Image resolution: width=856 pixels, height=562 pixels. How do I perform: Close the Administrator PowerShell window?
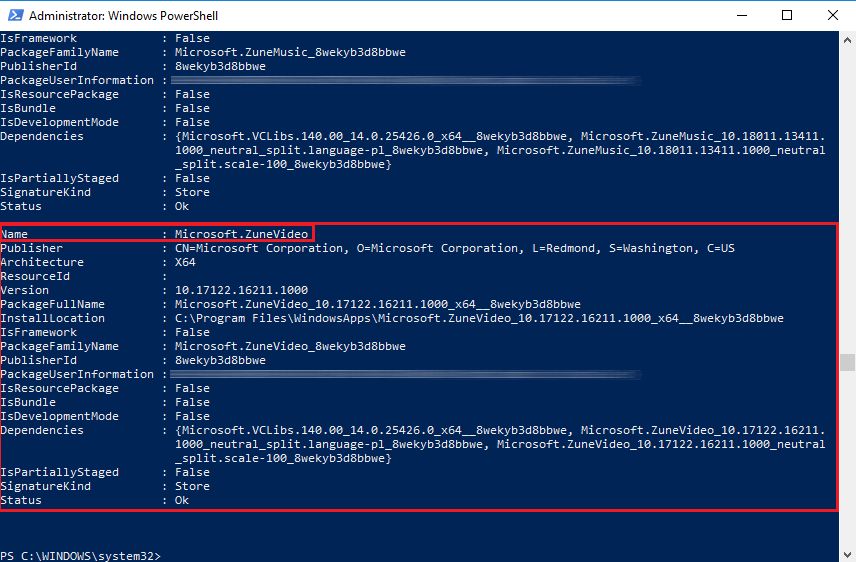pyautogui.click(x=833, y=15)
